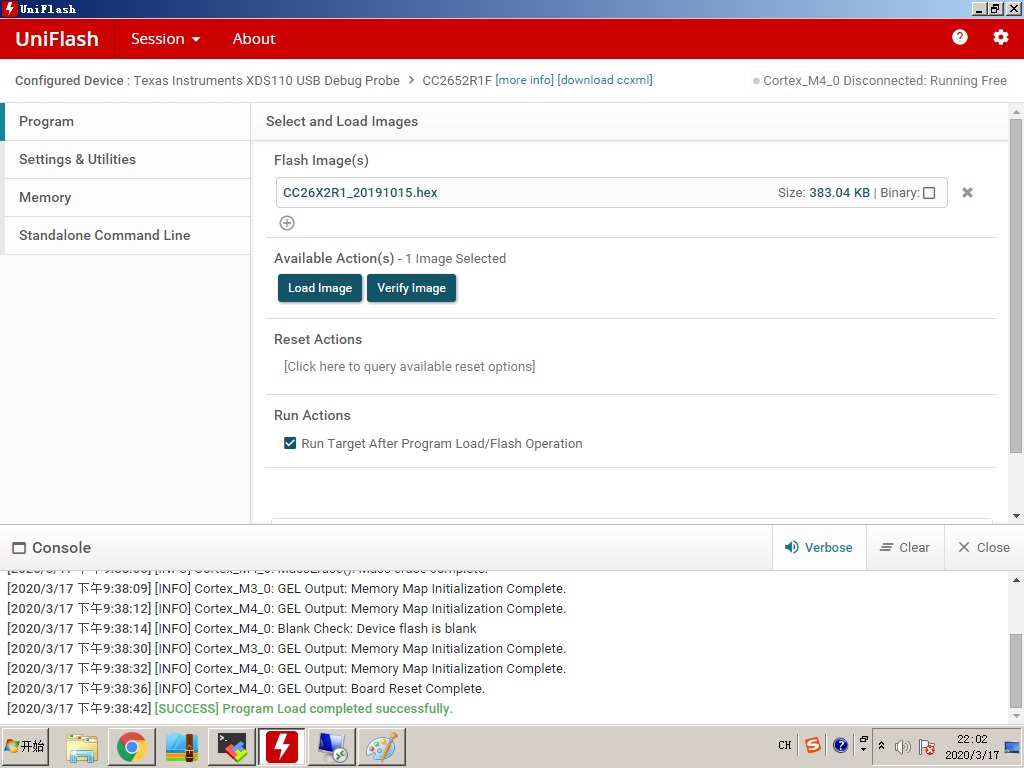The height and width of the screenshot is (768, 1024).
Task: Click the Sogou input method tray icon
Action: click(813, 745)
